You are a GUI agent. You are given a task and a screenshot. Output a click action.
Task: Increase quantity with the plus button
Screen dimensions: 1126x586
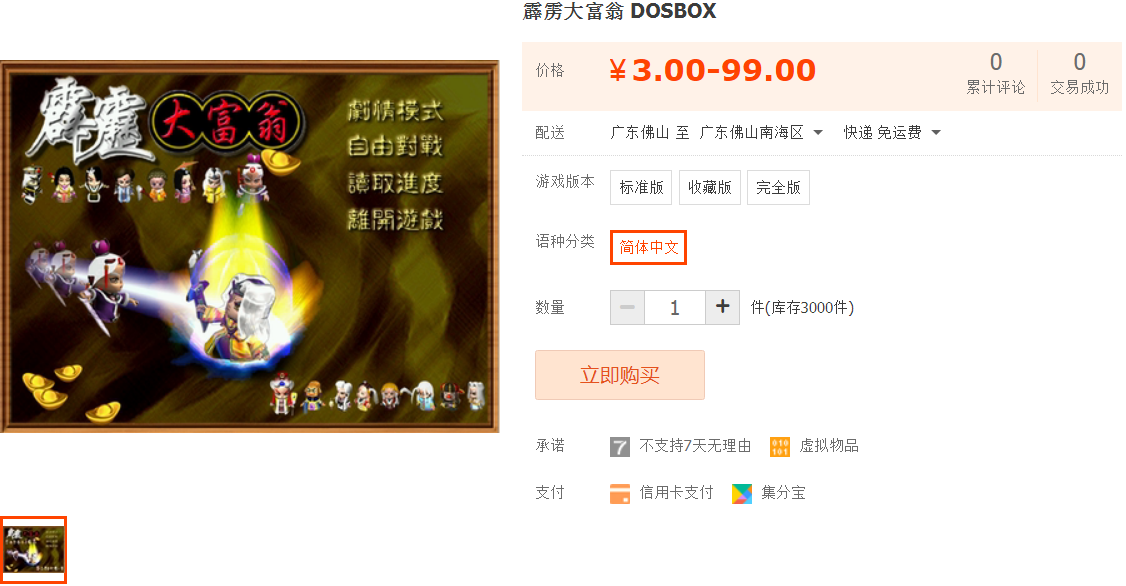(x=722, y=307)
